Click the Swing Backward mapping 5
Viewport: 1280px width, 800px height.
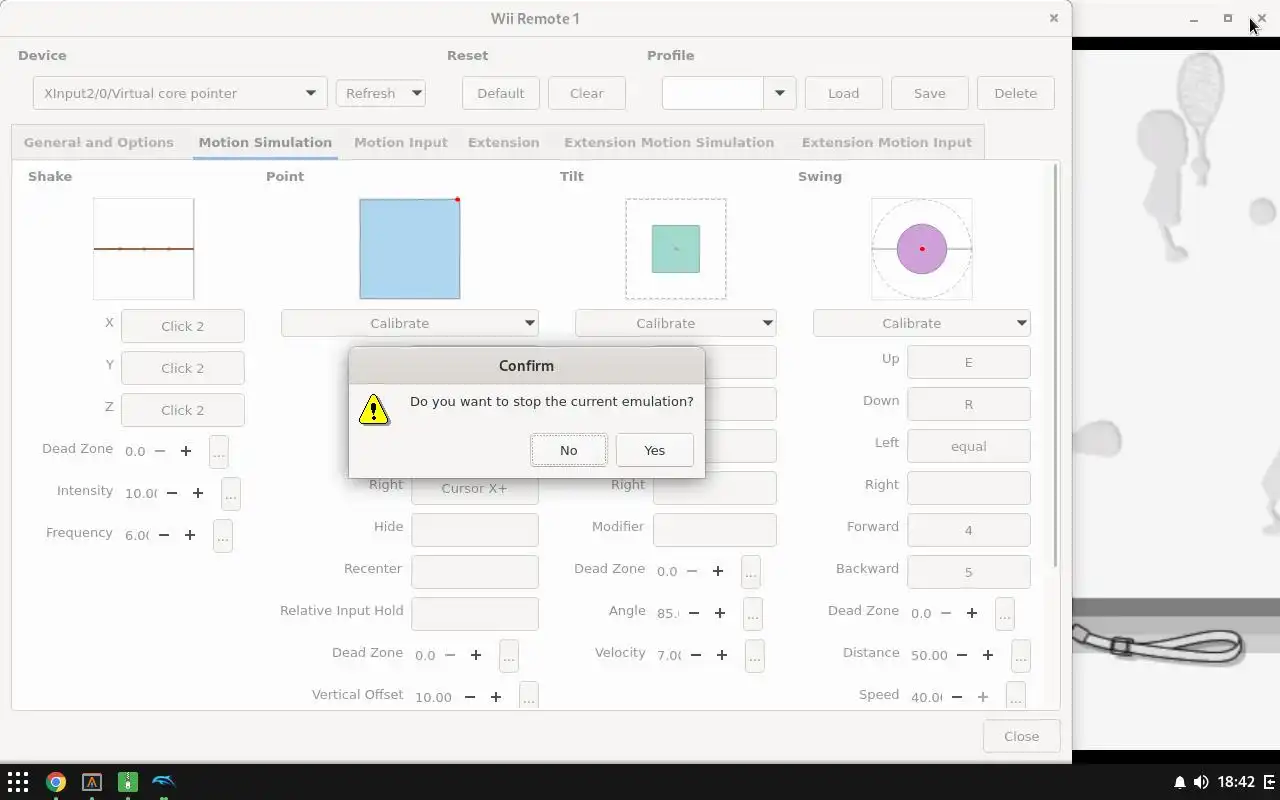pos(969,572)
